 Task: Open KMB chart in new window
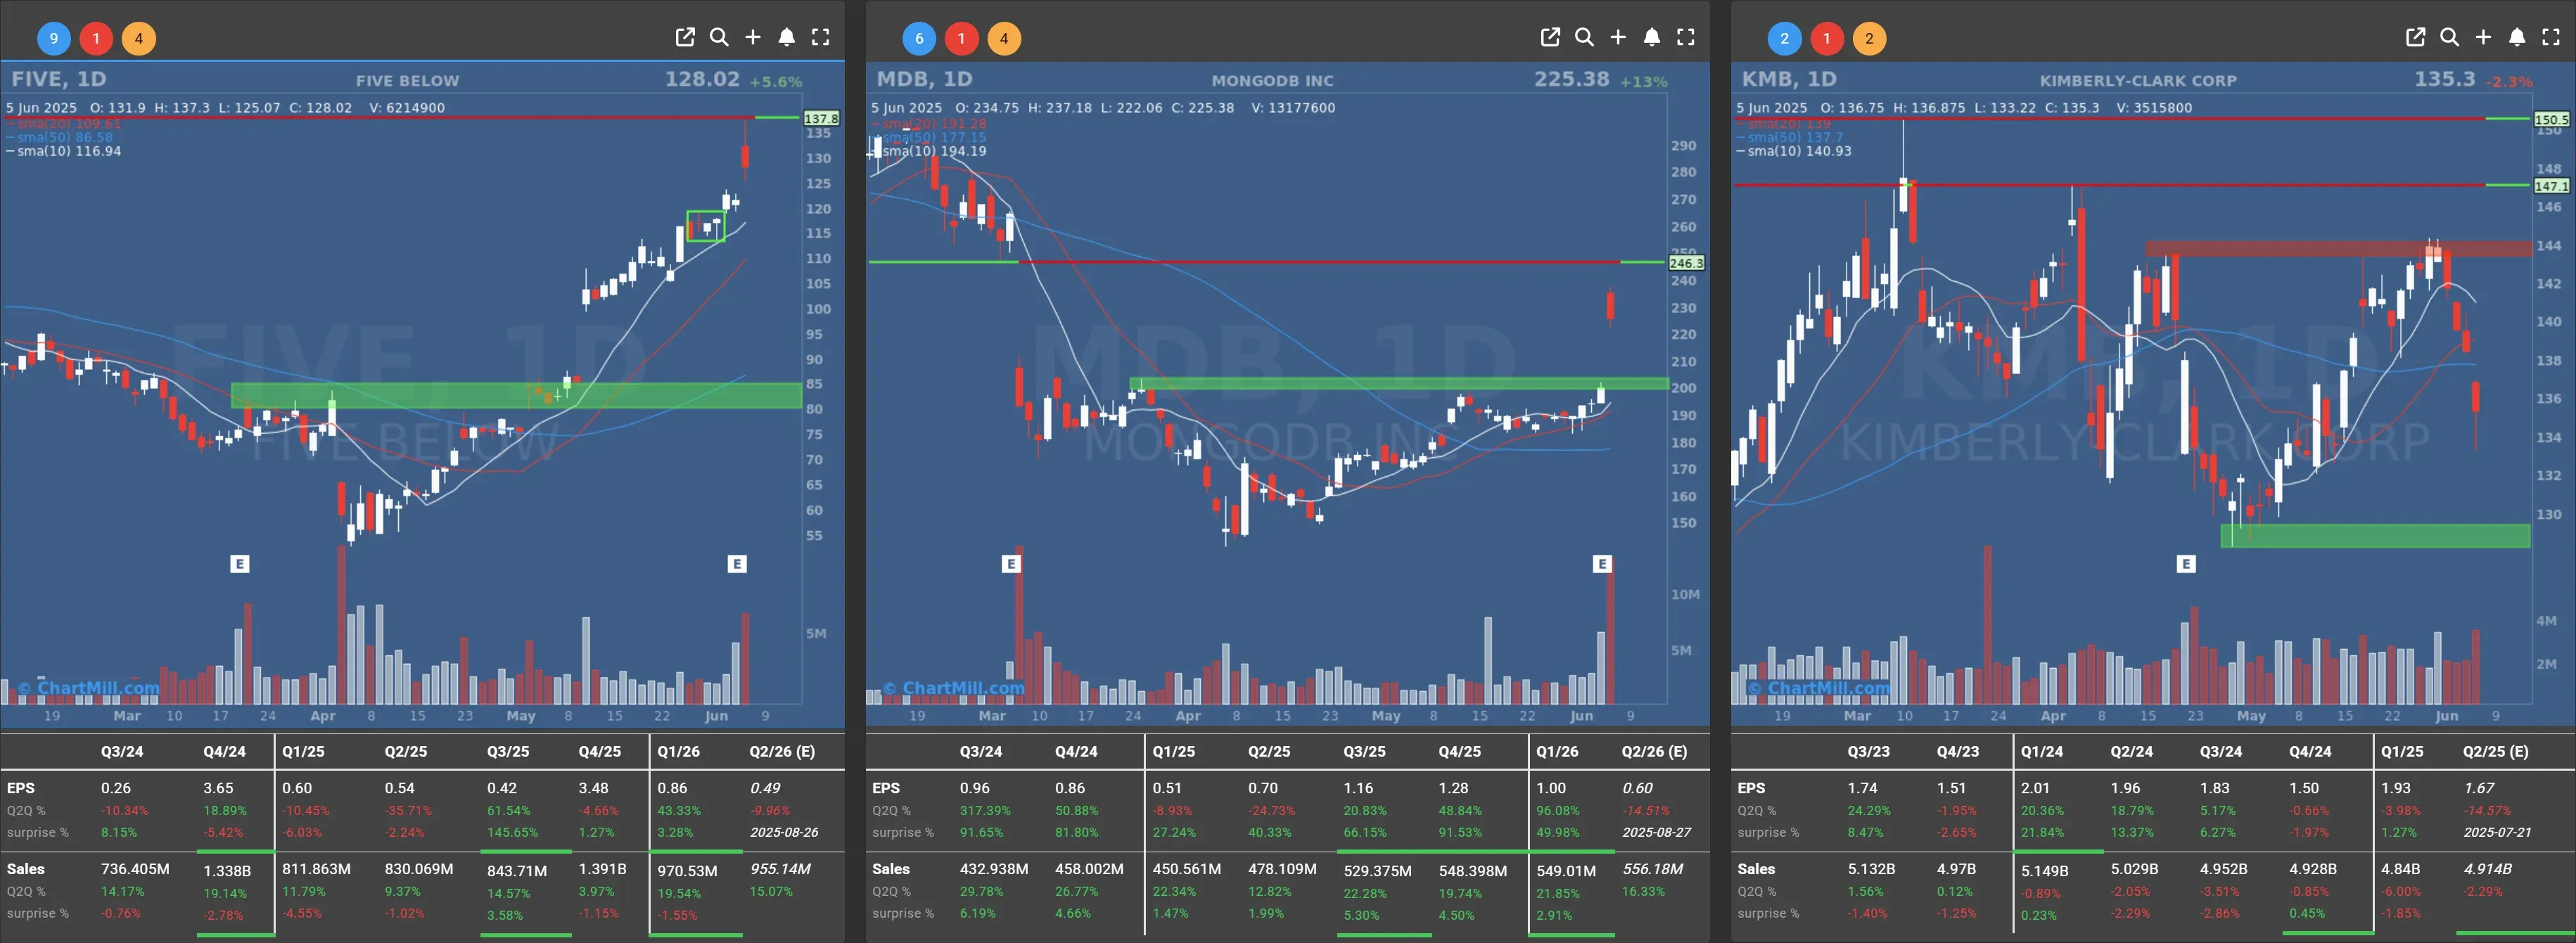(x=2415, y=37)
